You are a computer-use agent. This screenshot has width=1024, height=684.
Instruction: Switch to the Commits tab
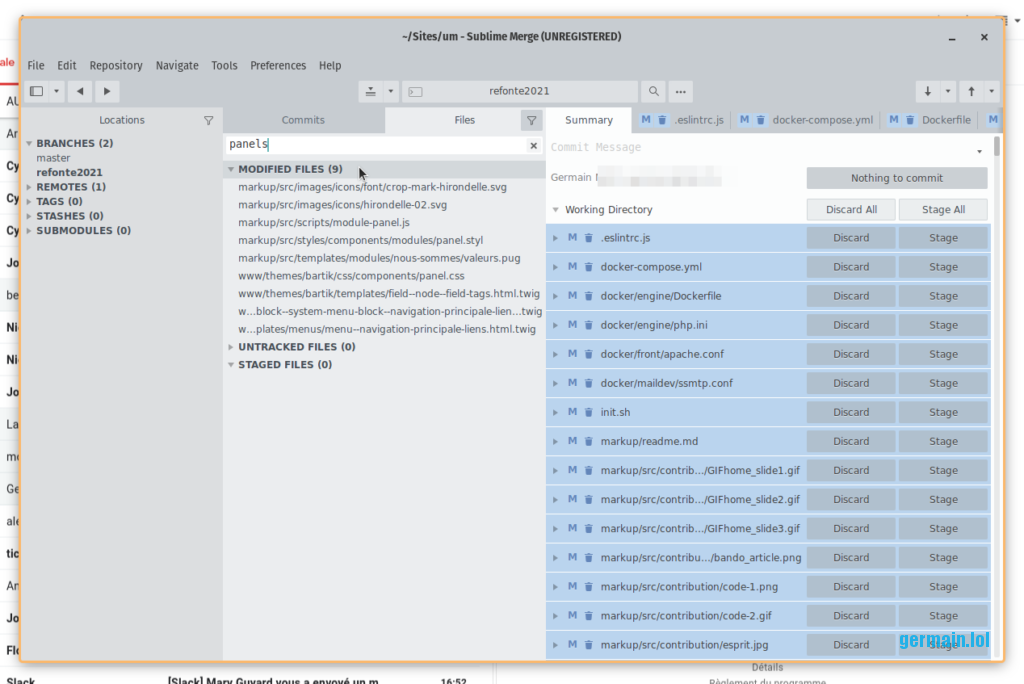point(303,120)
